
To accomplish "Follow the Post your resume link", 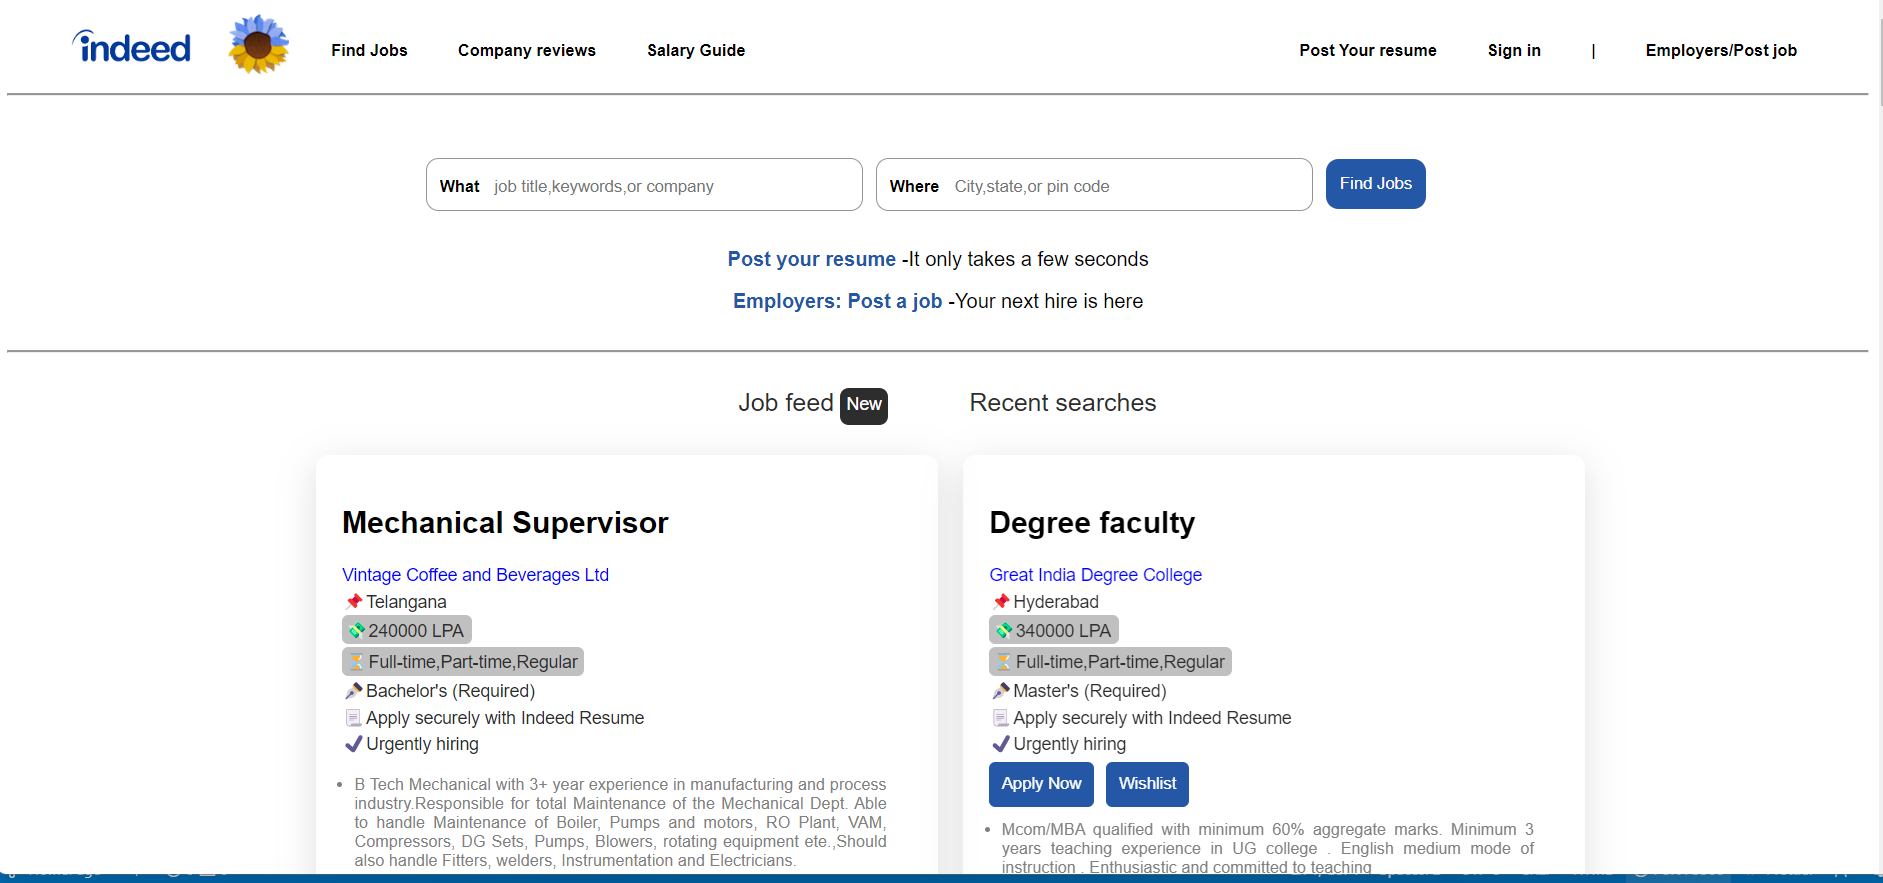I will point(811,259).
